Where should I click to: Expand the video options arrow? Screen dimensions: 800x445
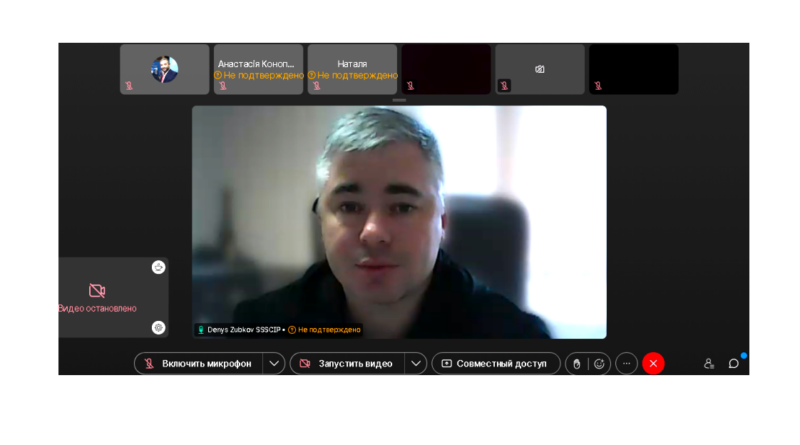click(x=416, y=364)
